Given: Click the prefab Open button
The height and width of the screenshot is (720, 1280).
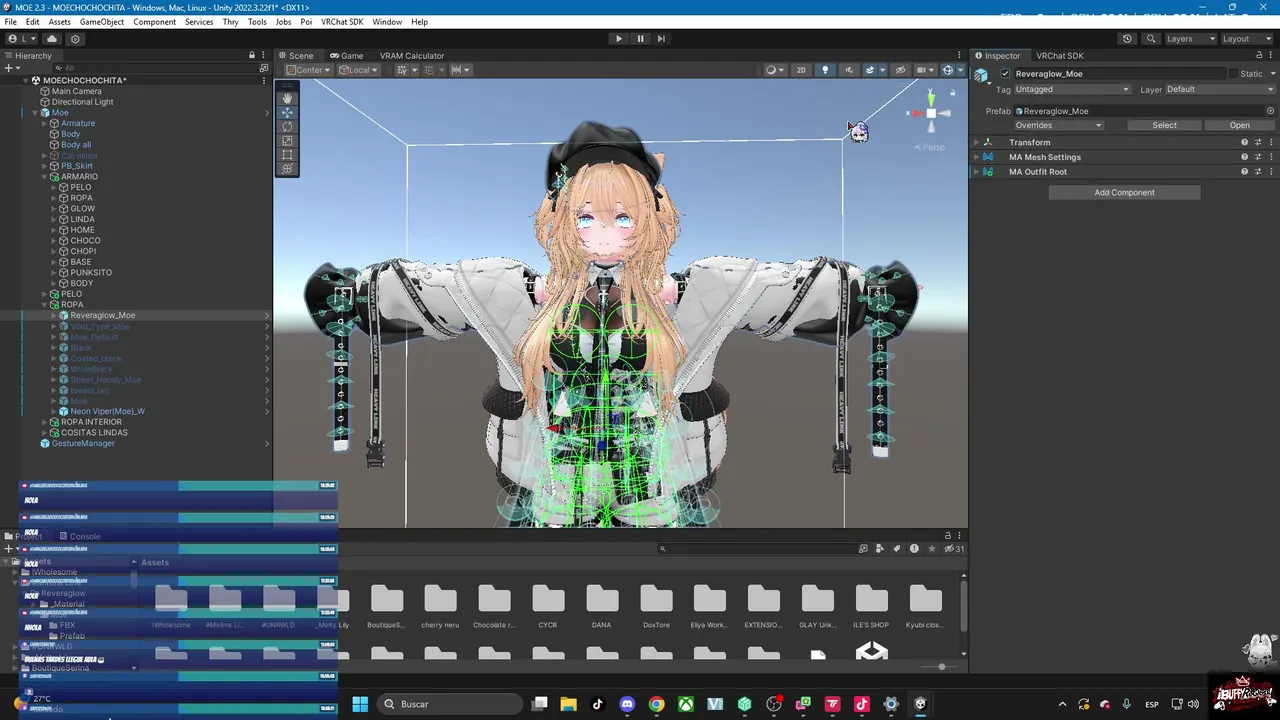Looking at the screenshot, I should click(x=1239, y=125).
